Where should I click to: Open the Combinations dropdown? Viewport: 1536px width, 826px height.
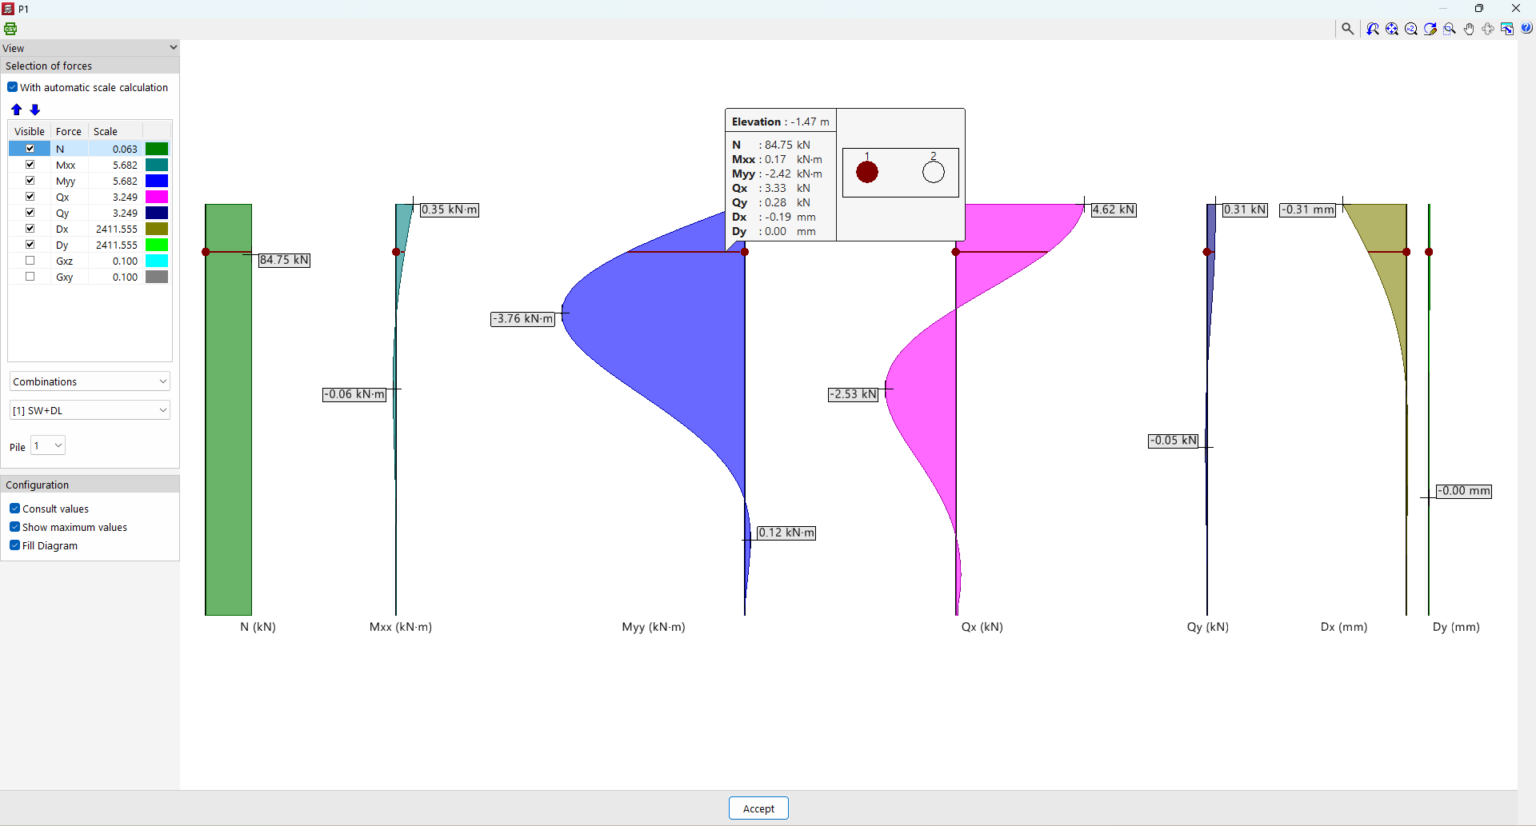(x=90, y=381)
